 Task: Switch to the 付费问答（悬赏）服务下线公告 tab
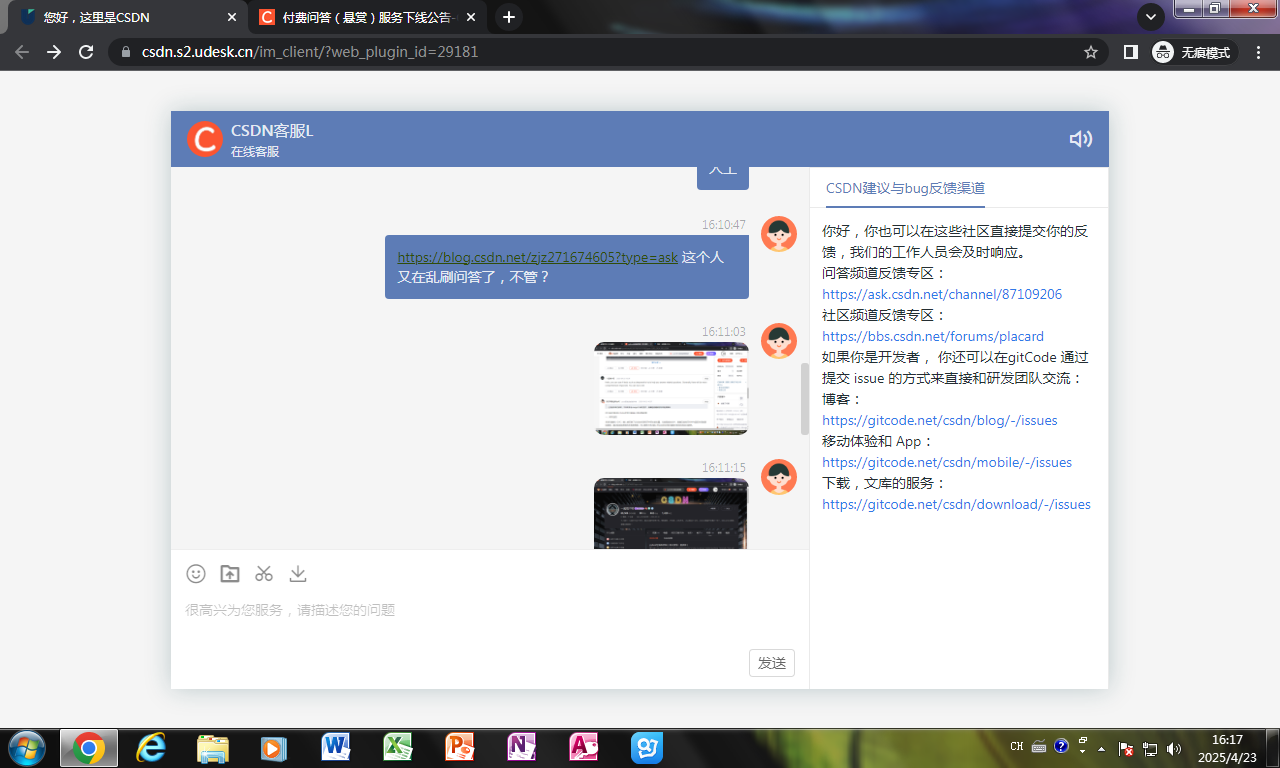click(x=366, y=17)
